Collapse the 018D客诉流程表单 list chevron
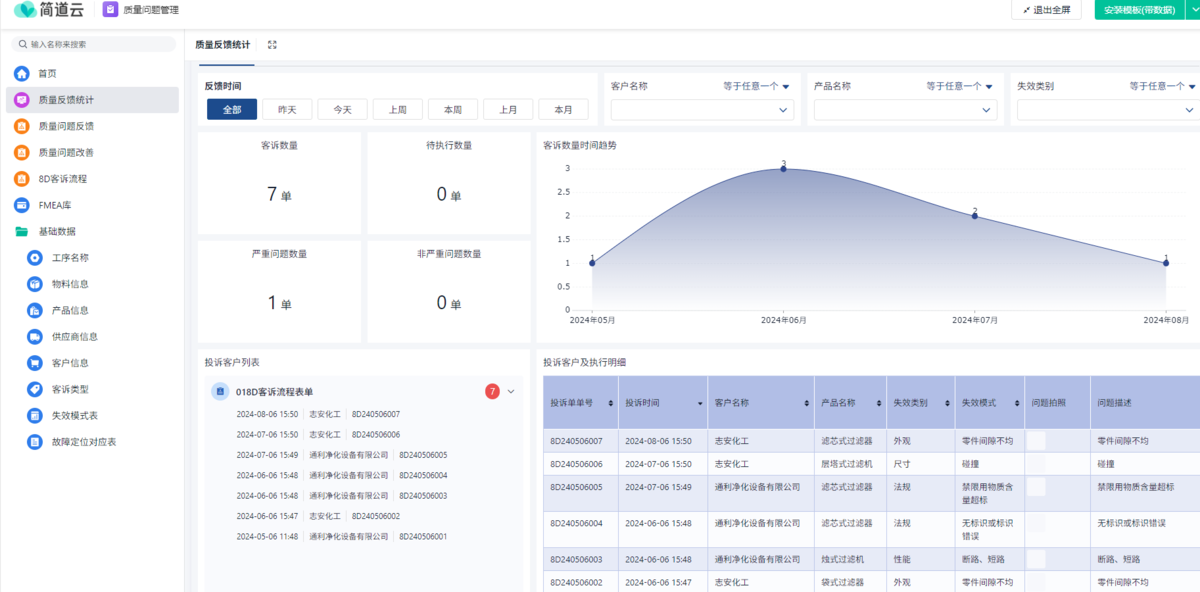 click(511, 392)
